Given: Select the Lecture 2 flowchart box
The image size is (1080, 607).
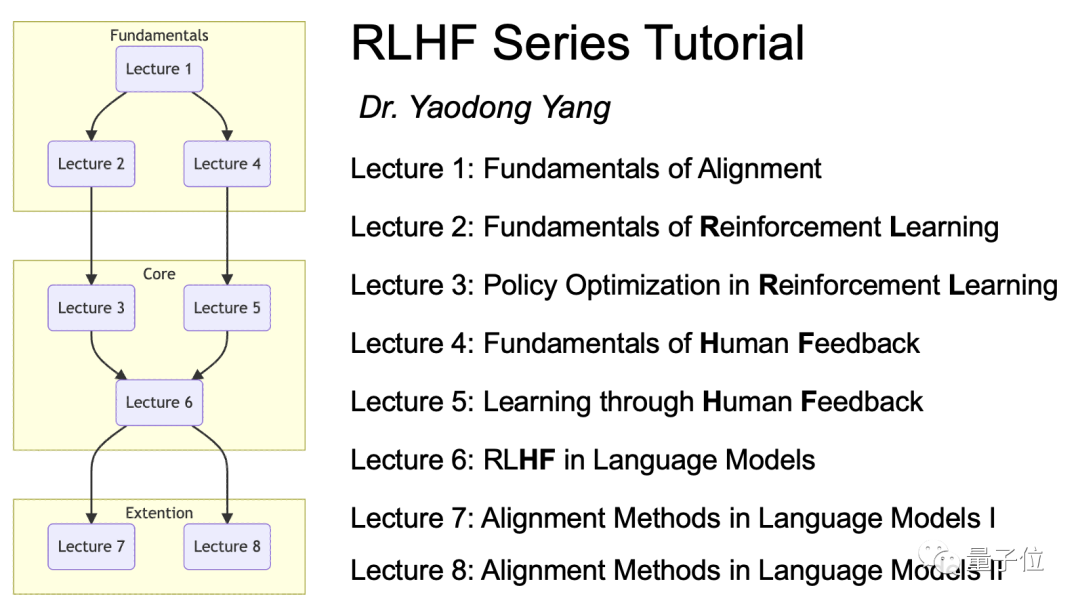Looking at the screenshot, I should (91, 164).
